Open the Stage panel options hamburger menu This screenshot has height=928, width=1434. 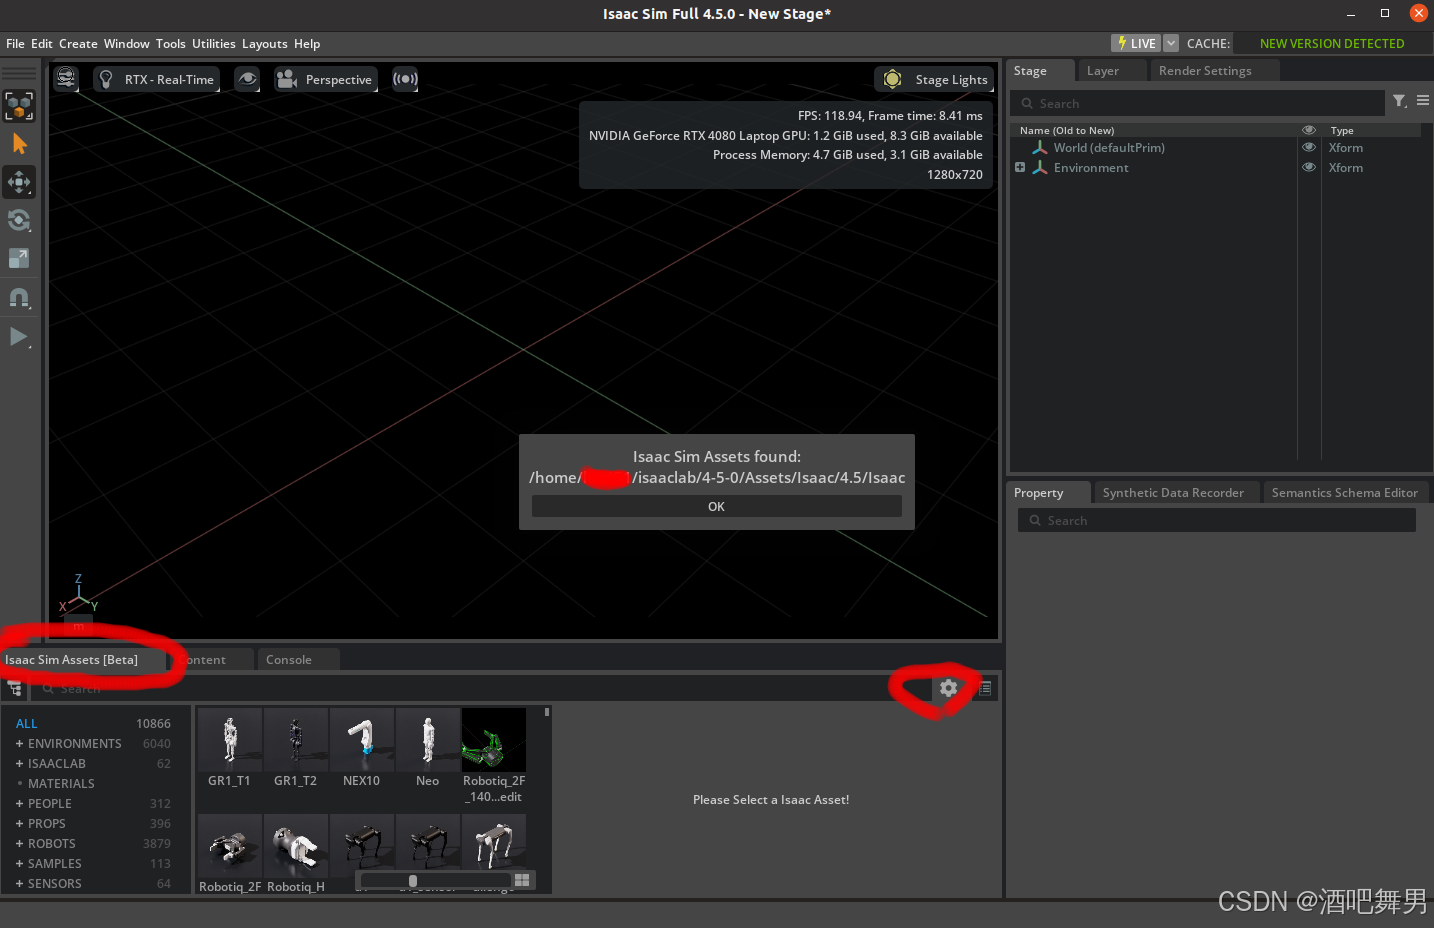[x=1423, y=101]
